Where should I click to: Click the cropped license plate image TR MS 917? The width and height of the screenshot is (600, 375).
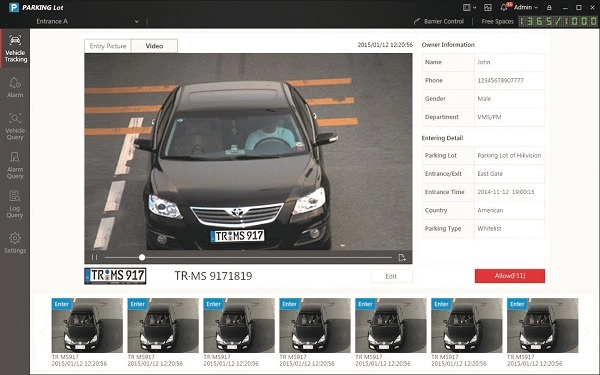[115, 276]
